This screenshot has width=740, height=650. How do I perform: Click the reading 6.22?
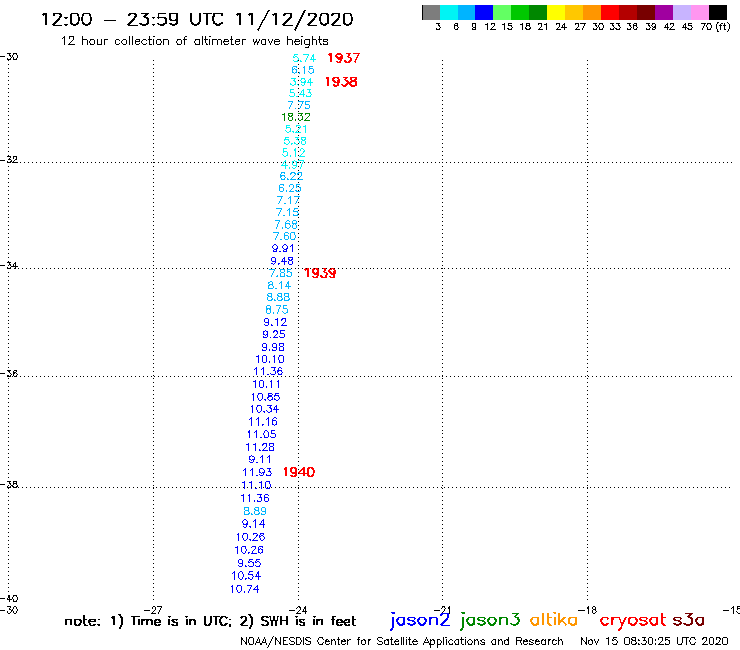(291, 176)
